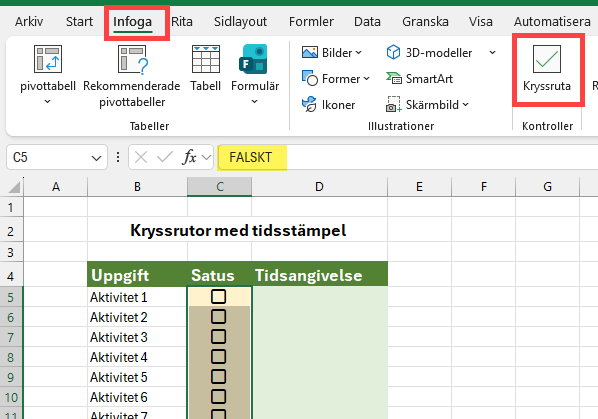The width and height of the screenshot is (598, 419).
Task: Switch to the Visa tab
Action: [x=481, y=21]
